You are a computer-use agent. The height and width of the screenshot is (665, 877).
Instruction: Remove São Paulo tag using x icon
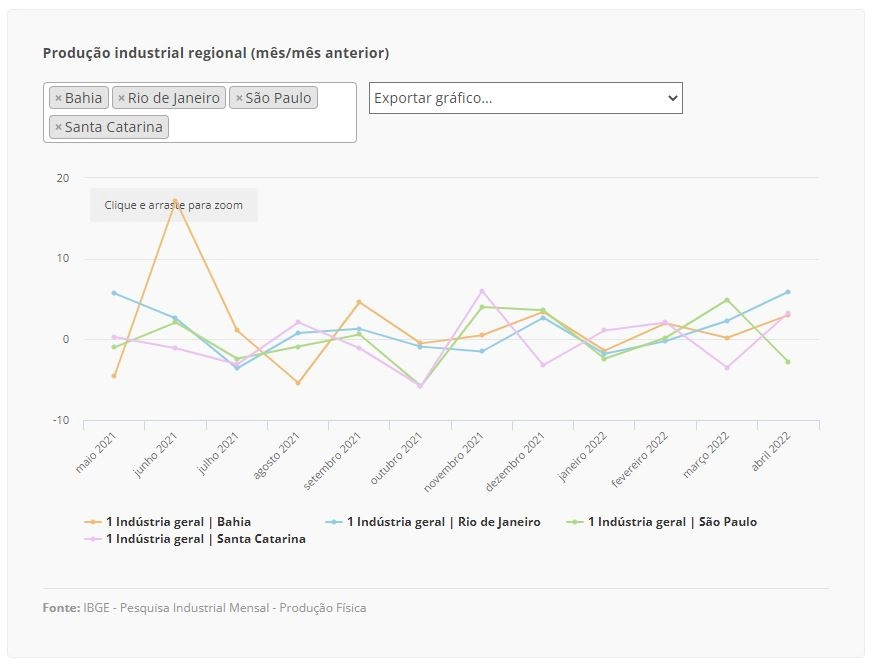pos(239,98)
